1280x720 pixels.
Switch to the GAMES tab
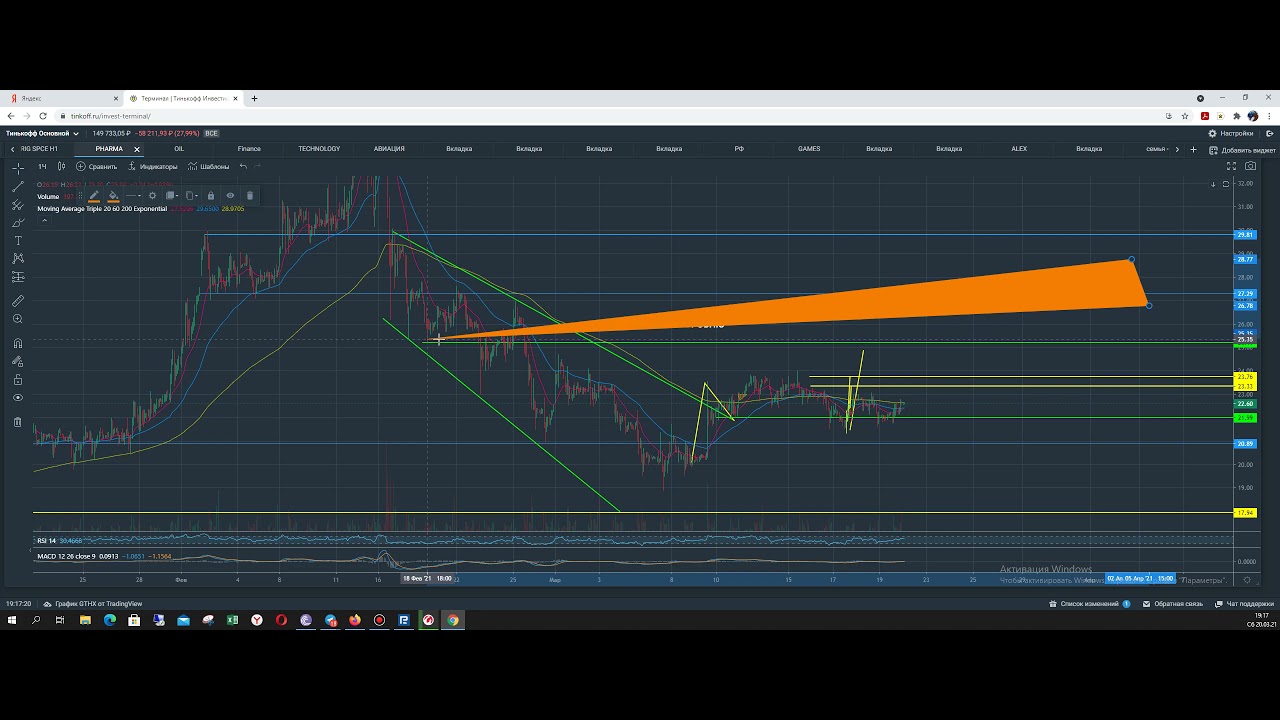coord(809,149)
